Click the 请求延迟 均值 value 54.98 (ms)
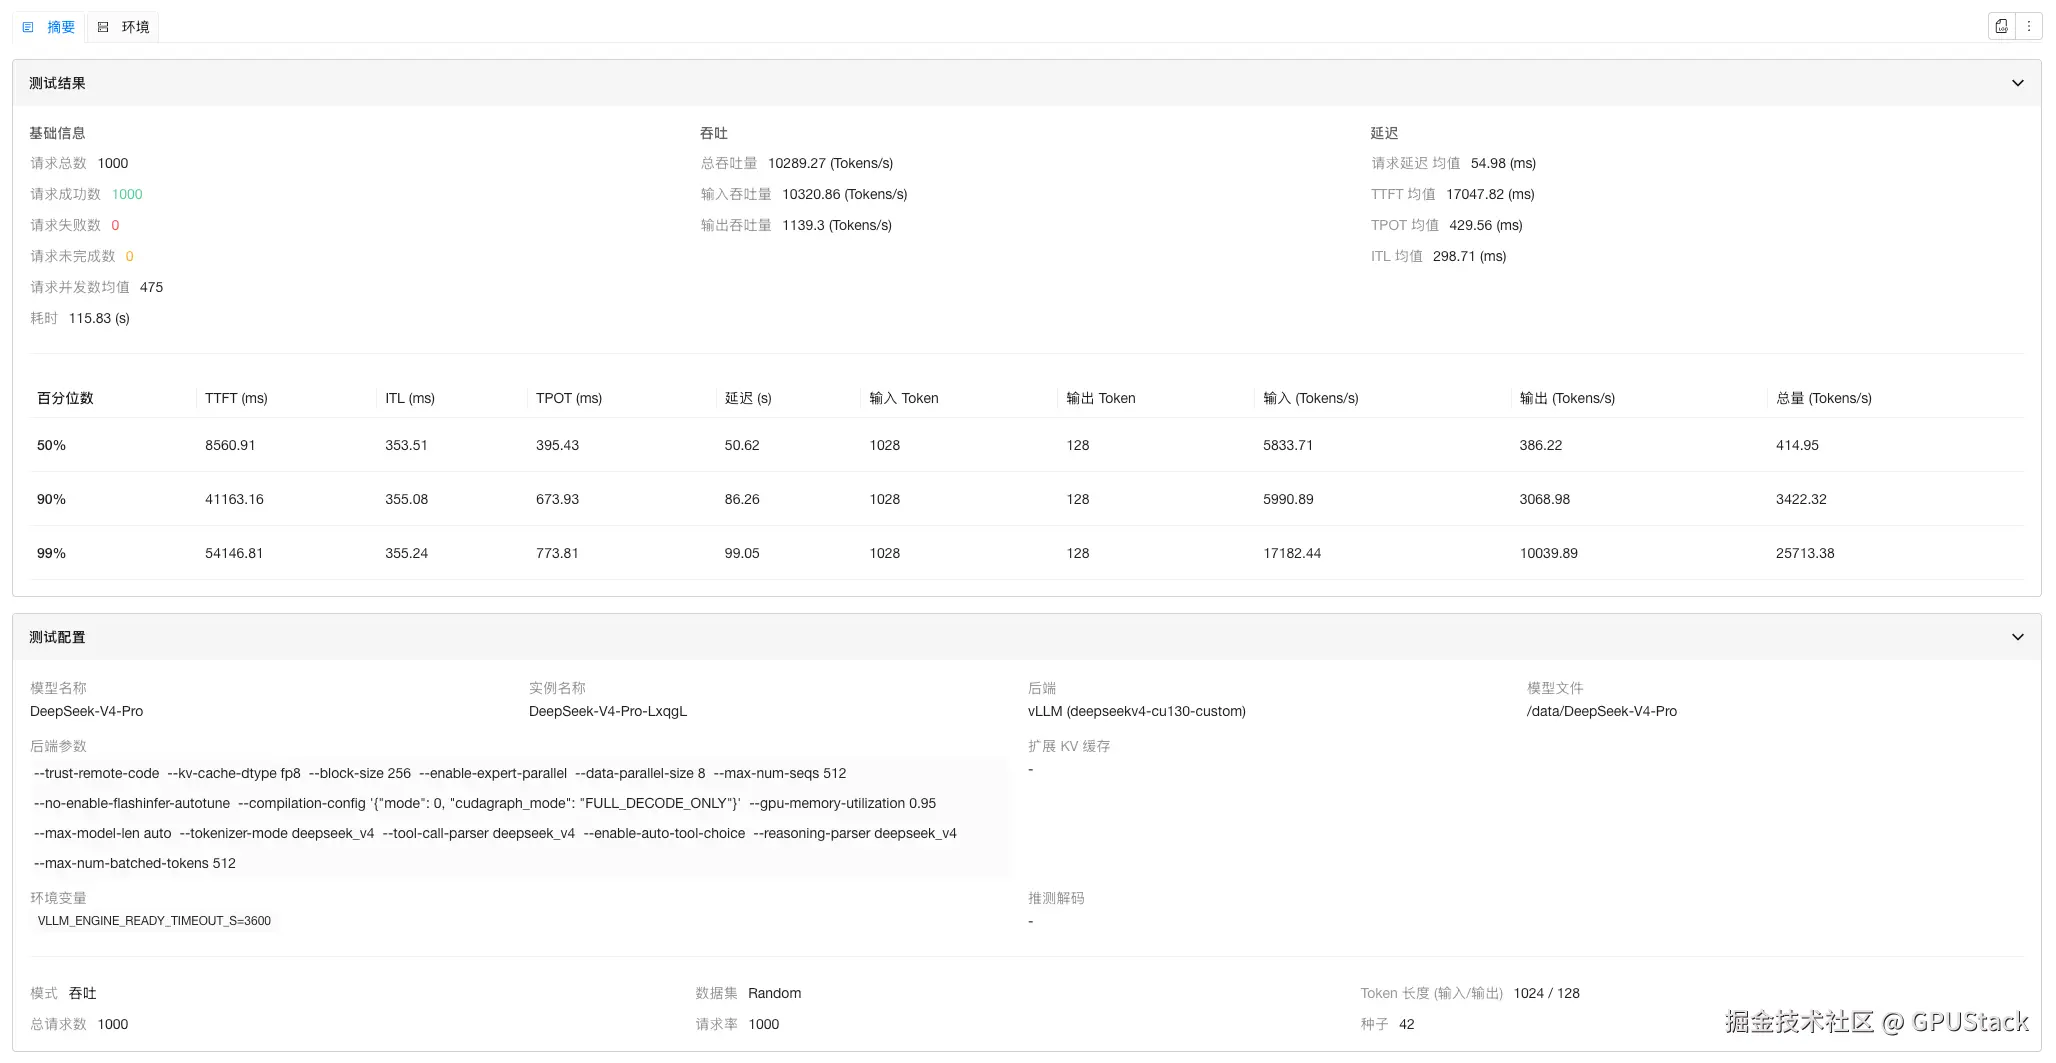 [x=1503, y=163]
